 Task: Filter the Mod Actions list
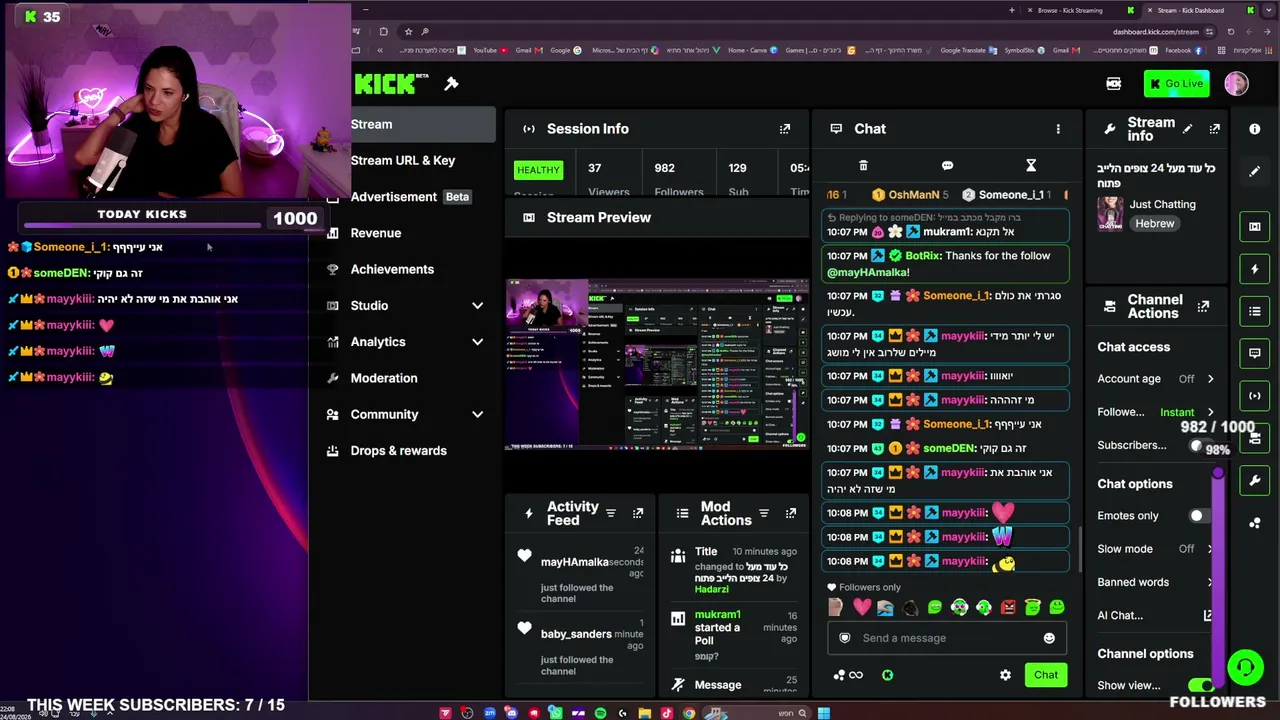tap(764, 514)
